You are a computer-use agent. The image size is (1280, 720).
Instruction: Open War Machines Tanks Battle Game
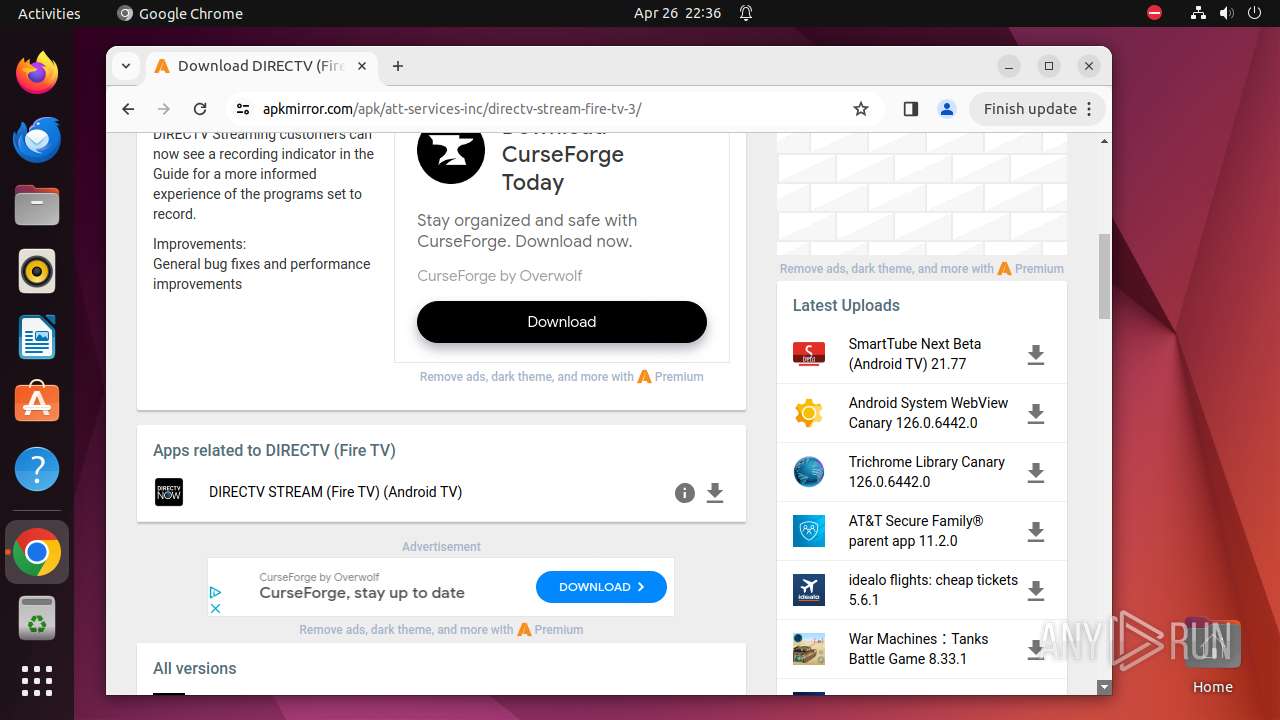click(x=918, y=649)
